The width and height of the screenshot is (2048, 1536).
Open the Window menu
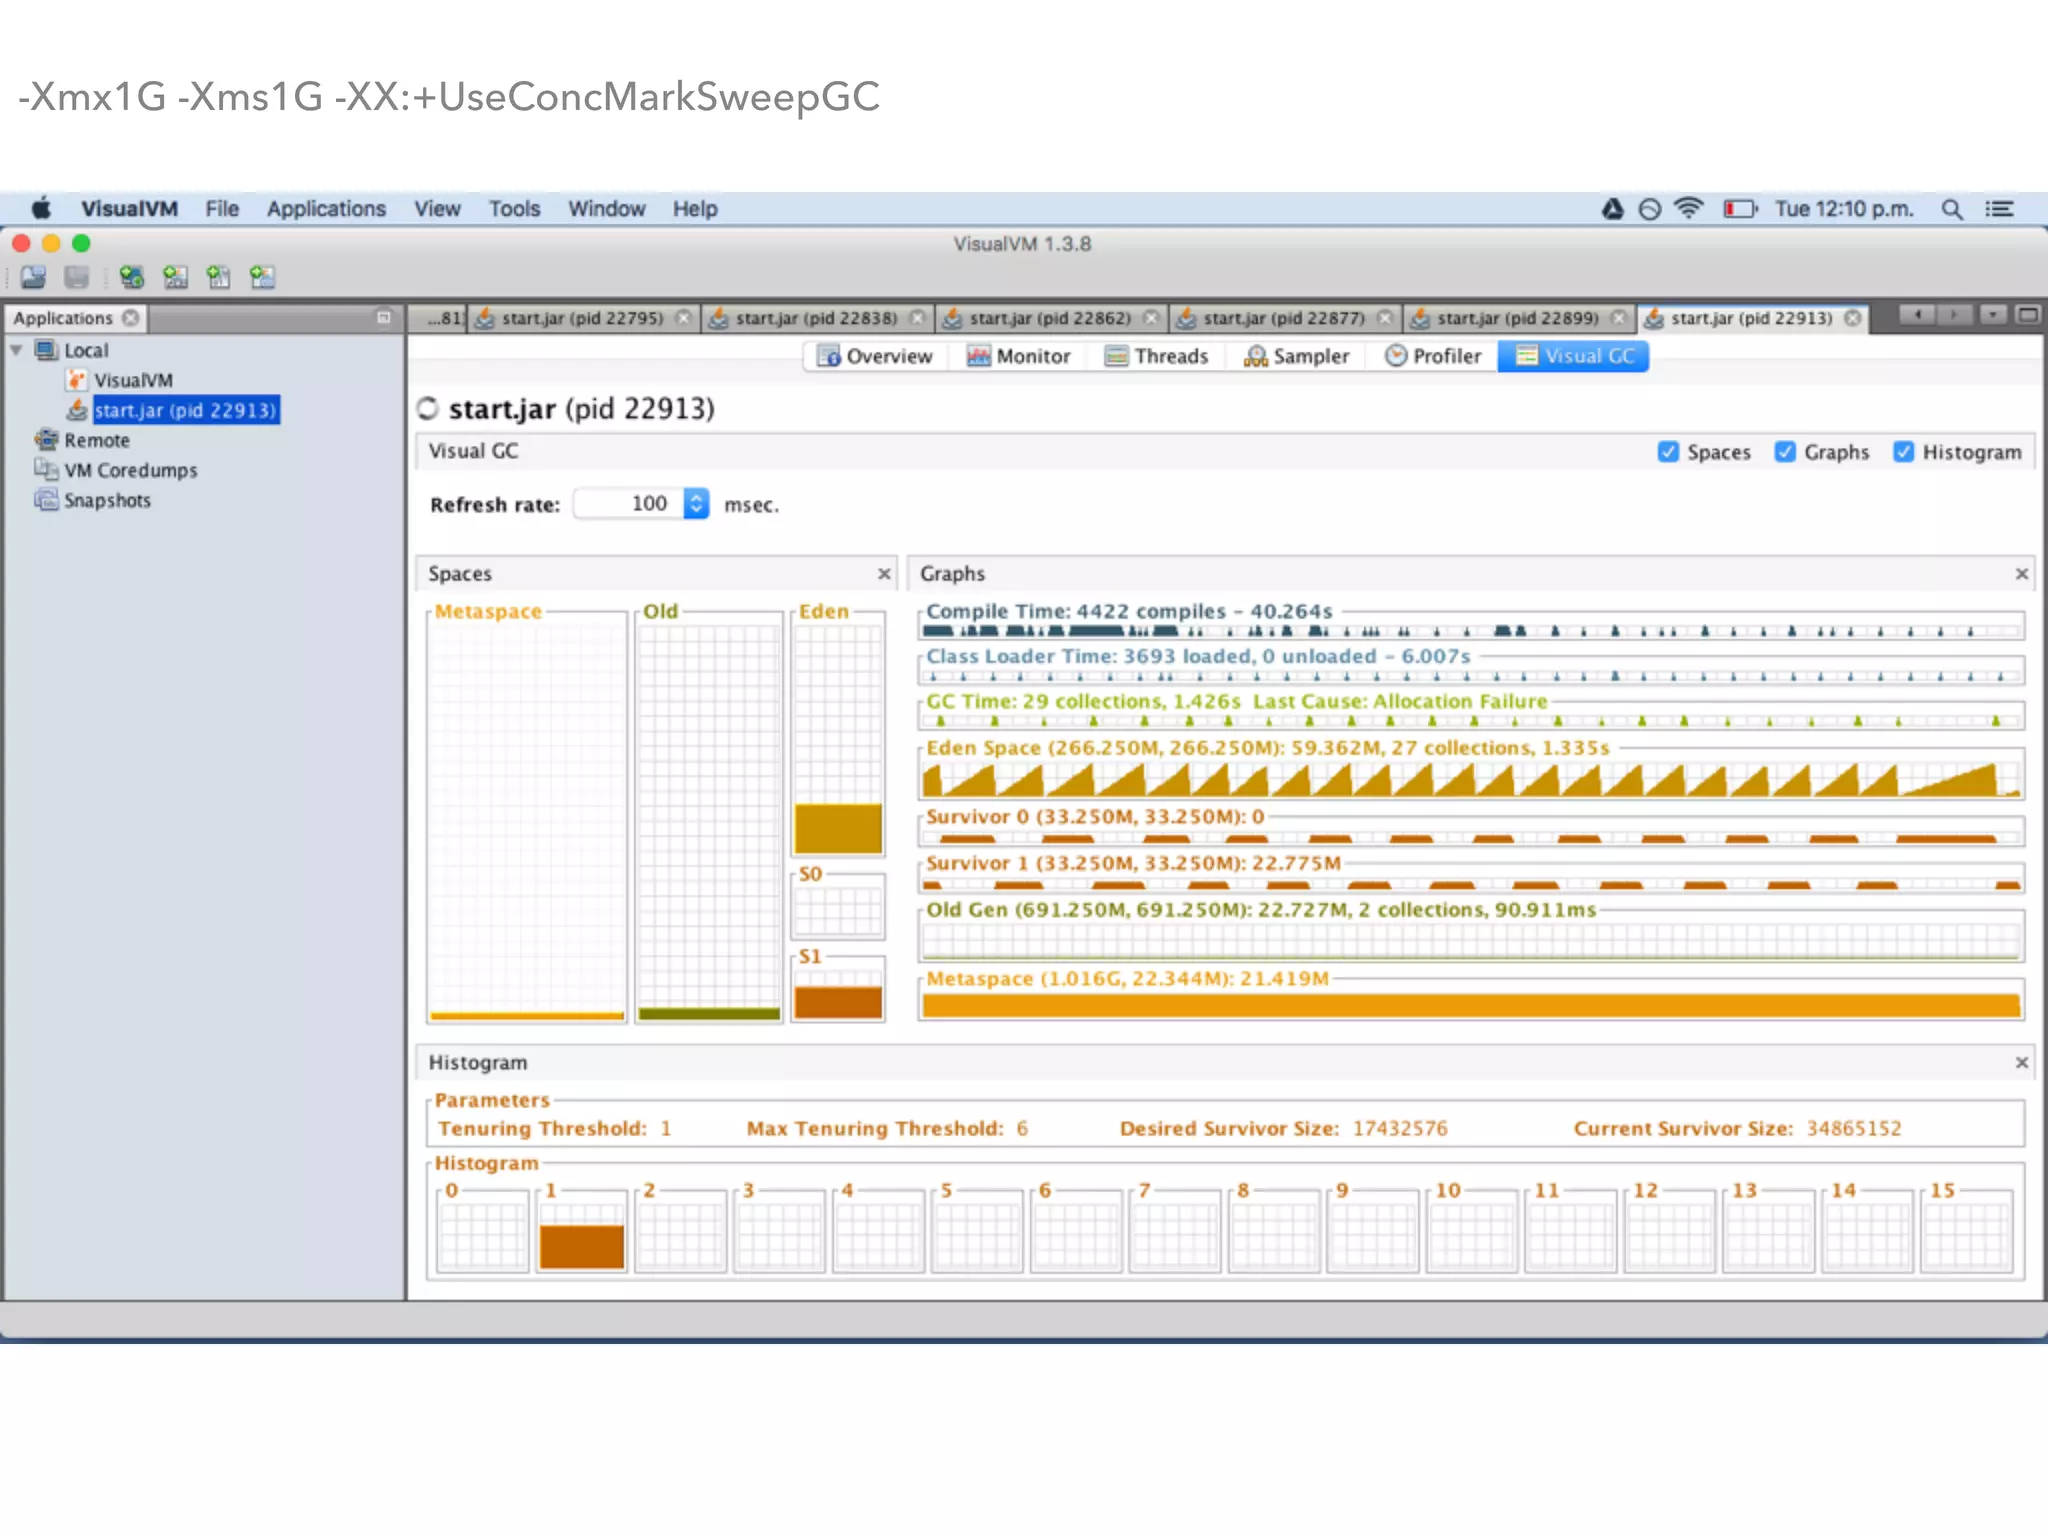[x=606, y=209]
